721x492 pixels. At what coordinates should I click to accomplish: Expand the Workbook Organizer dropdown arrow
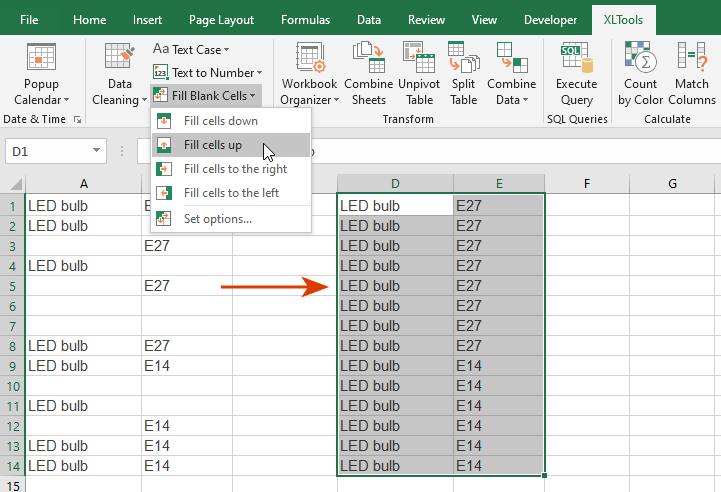(336, 100)
